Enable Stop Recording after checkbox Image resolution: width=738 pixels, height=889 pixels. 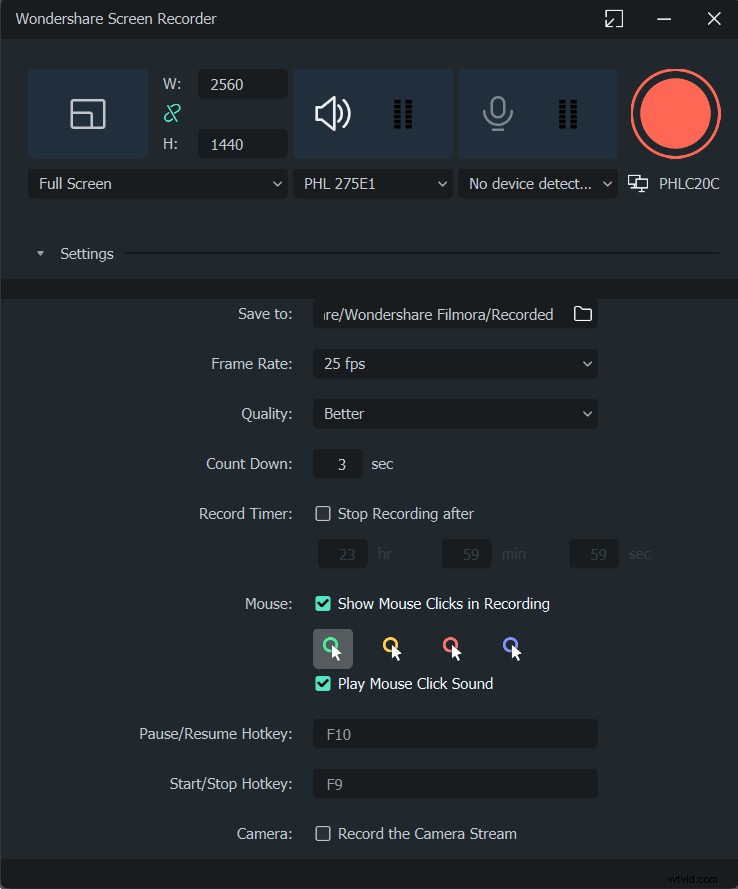pos(323,514)
